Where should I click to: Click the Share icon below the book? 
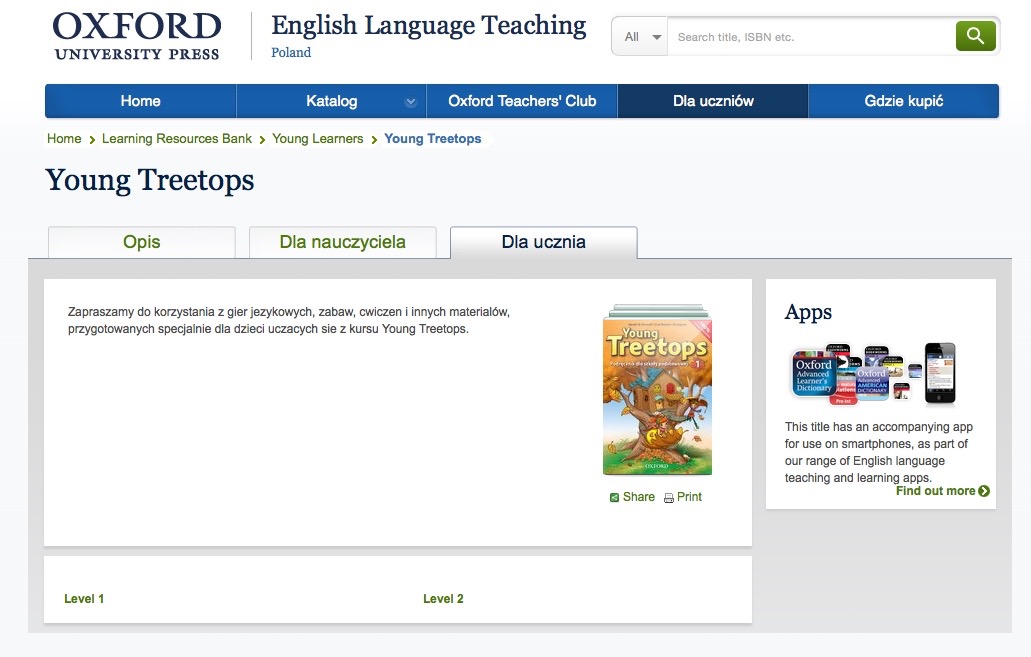point(615,498)
